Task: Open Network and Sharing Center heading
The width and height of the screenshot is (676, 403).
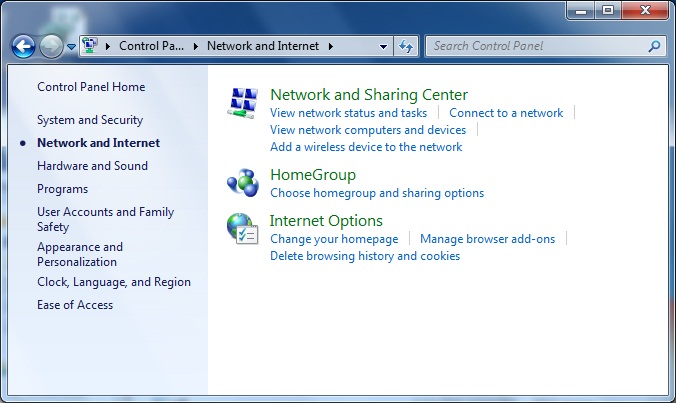Action: [369, 94]
